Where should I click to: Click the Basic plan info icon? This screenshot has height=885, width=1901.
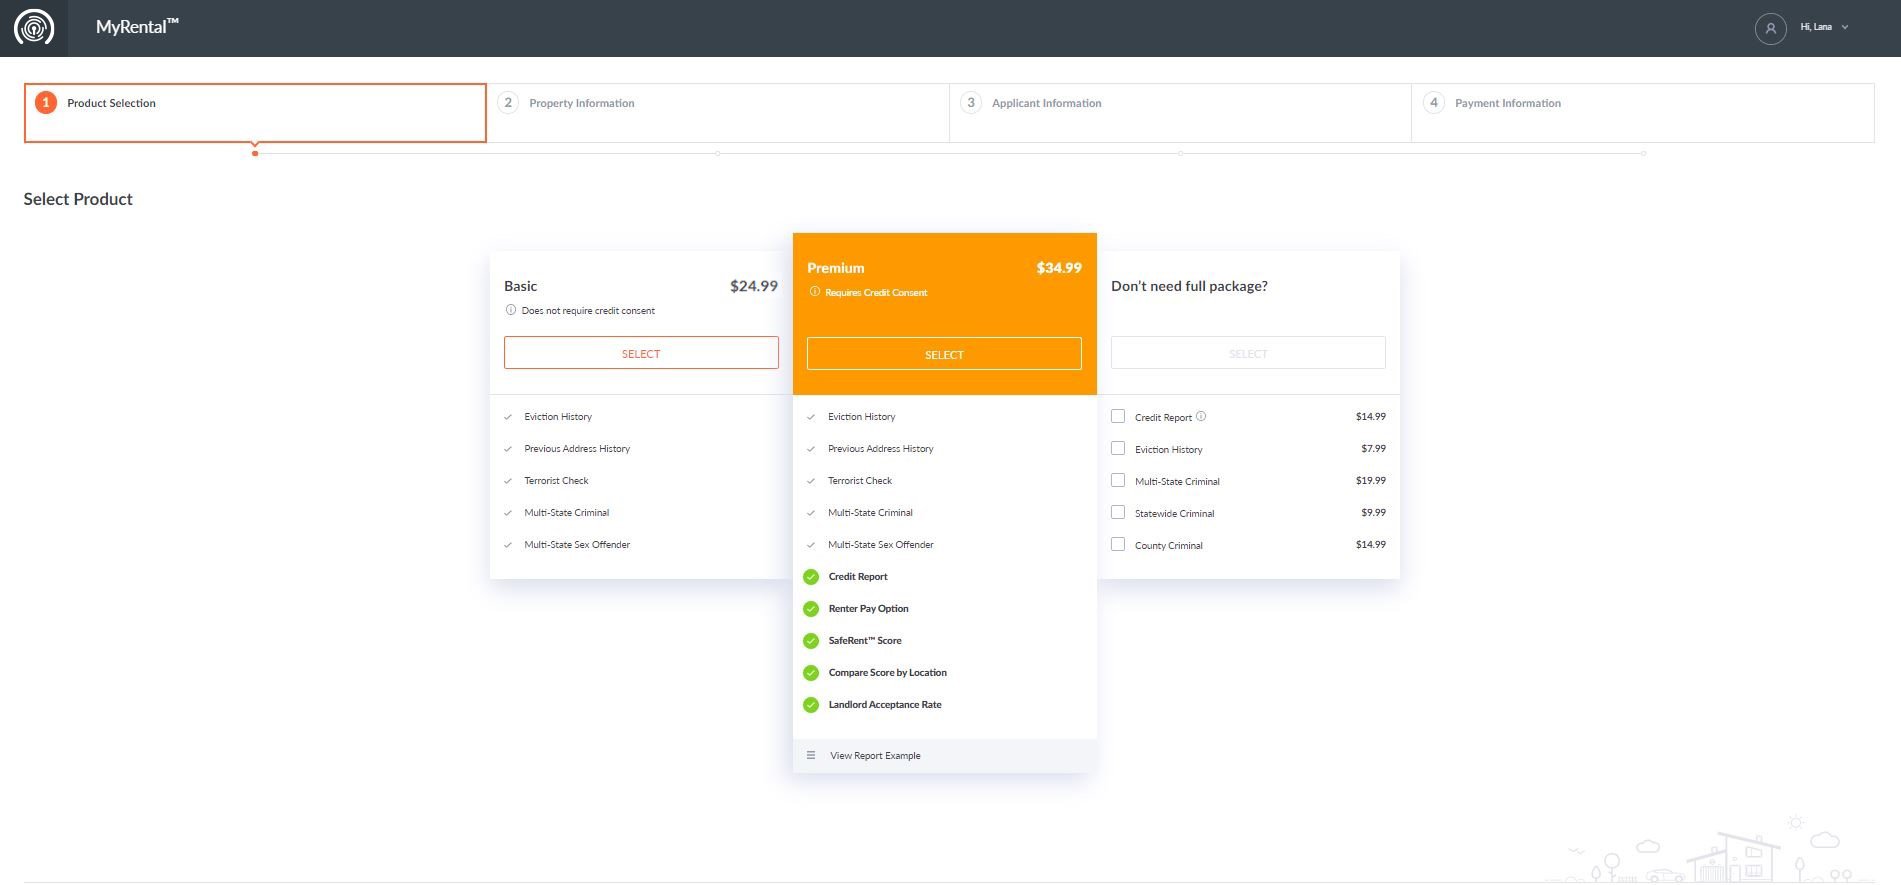pyautogui.click(x=511, y=310)
